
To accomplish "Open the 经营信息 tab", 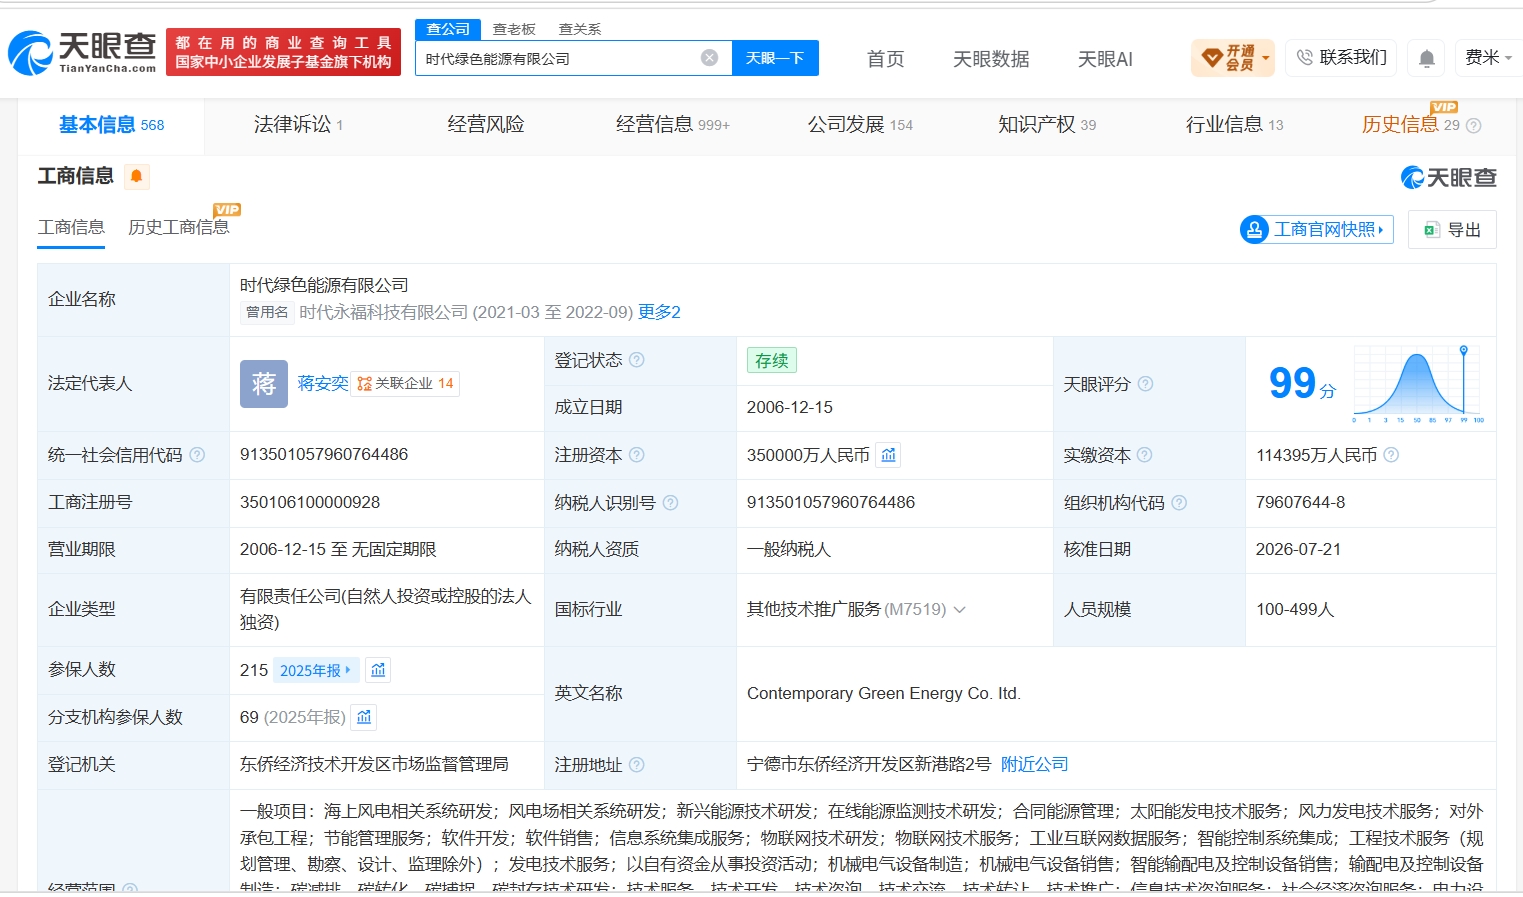I will pyautogui.click(x=672, y=125).
